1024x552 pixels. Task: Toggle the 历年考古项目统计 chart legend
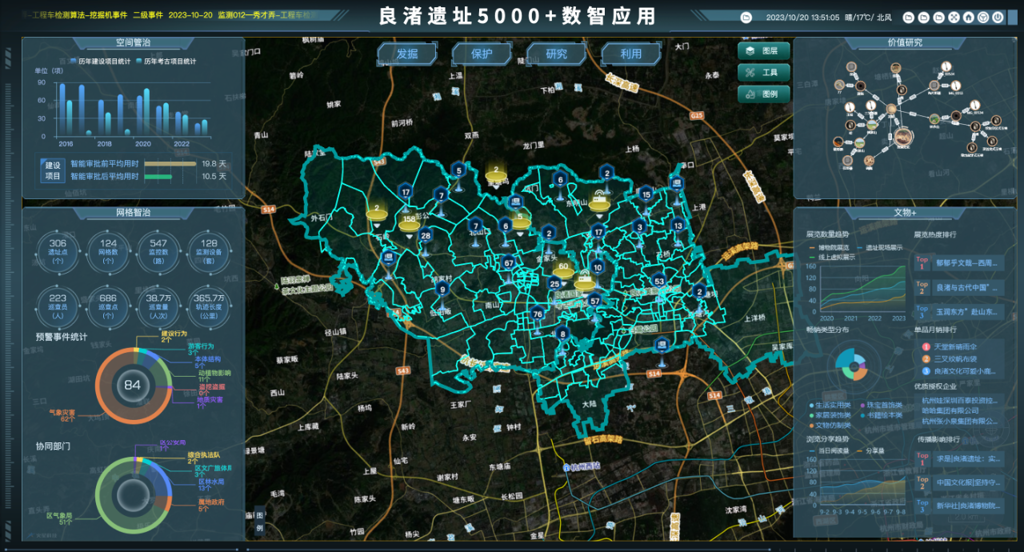[166, 61]
